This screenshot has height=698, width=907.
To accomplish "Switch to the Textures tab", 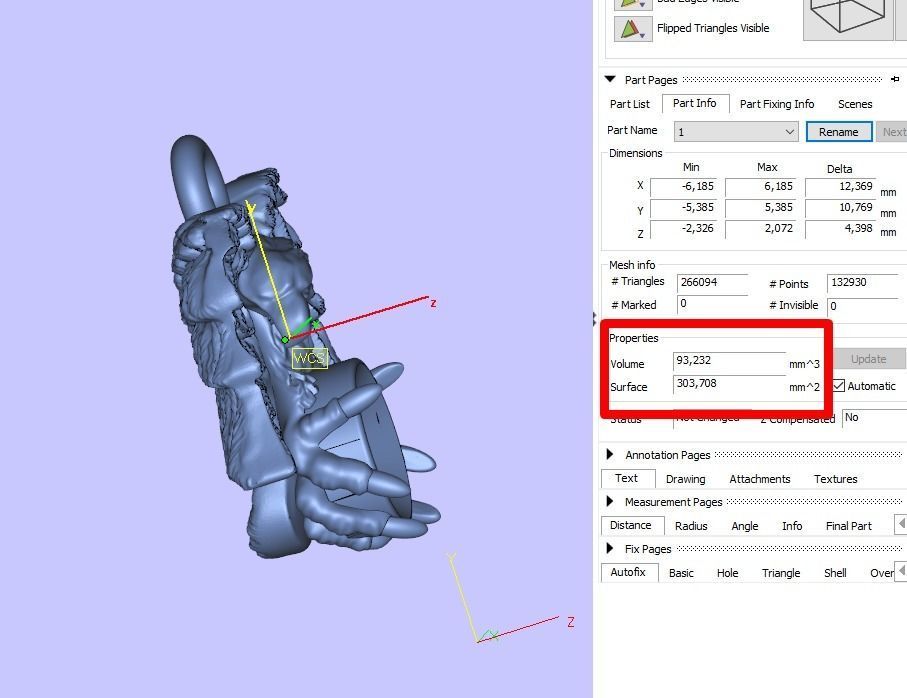I will coord(835,479).
